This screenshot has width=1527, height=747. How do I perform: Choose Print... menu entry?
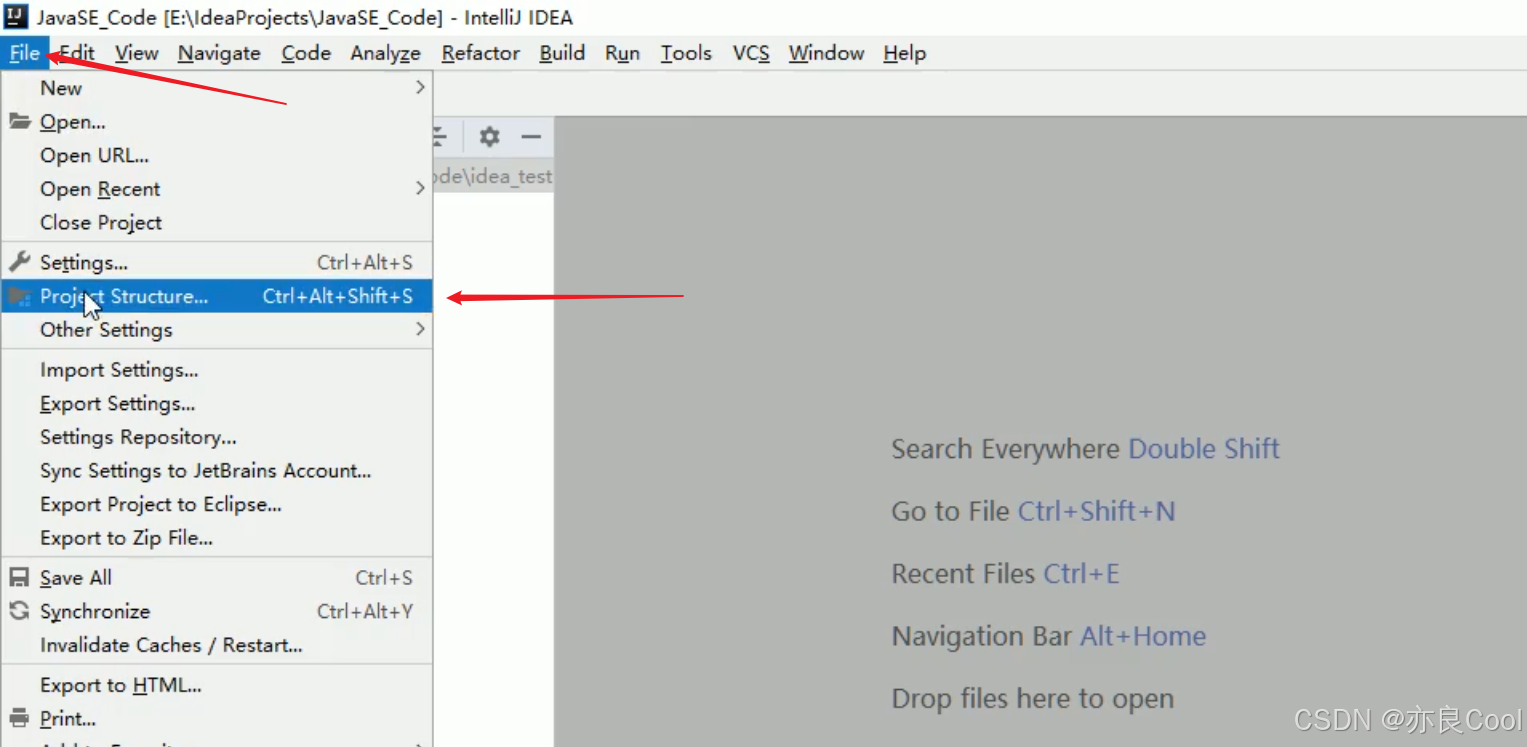(x=217, y=719)
